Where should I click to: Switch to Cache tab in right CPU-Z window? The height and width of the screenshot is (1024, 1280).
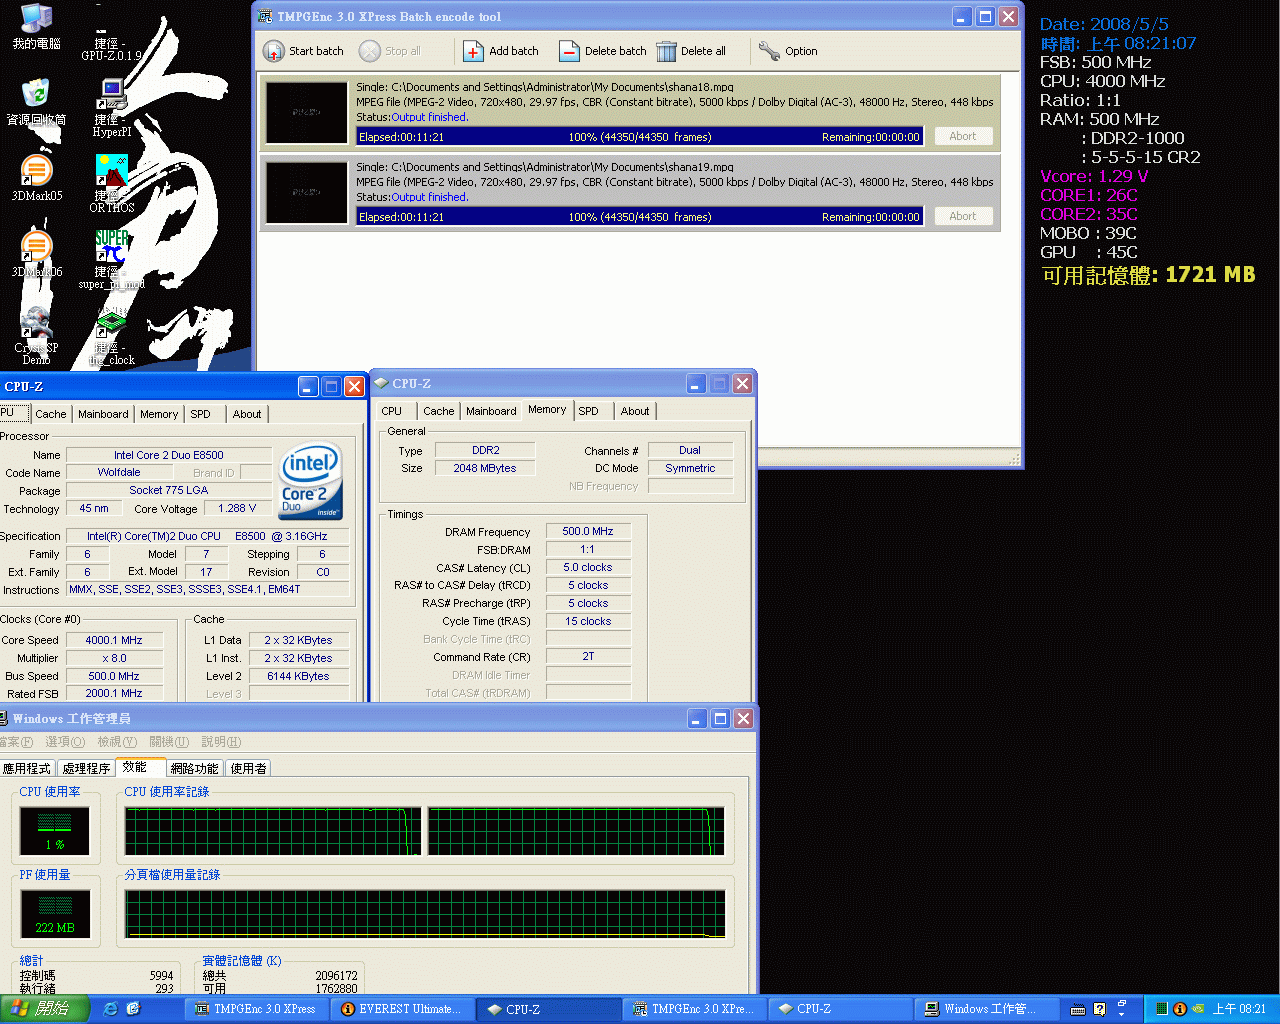[x=439, y=411]
